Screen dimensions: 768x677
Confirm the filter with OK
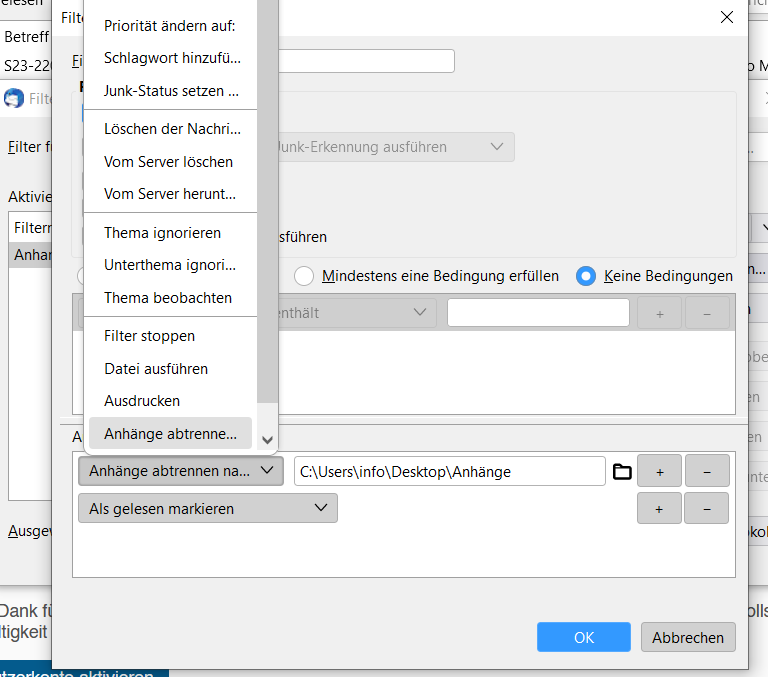(x=583, y=637)
